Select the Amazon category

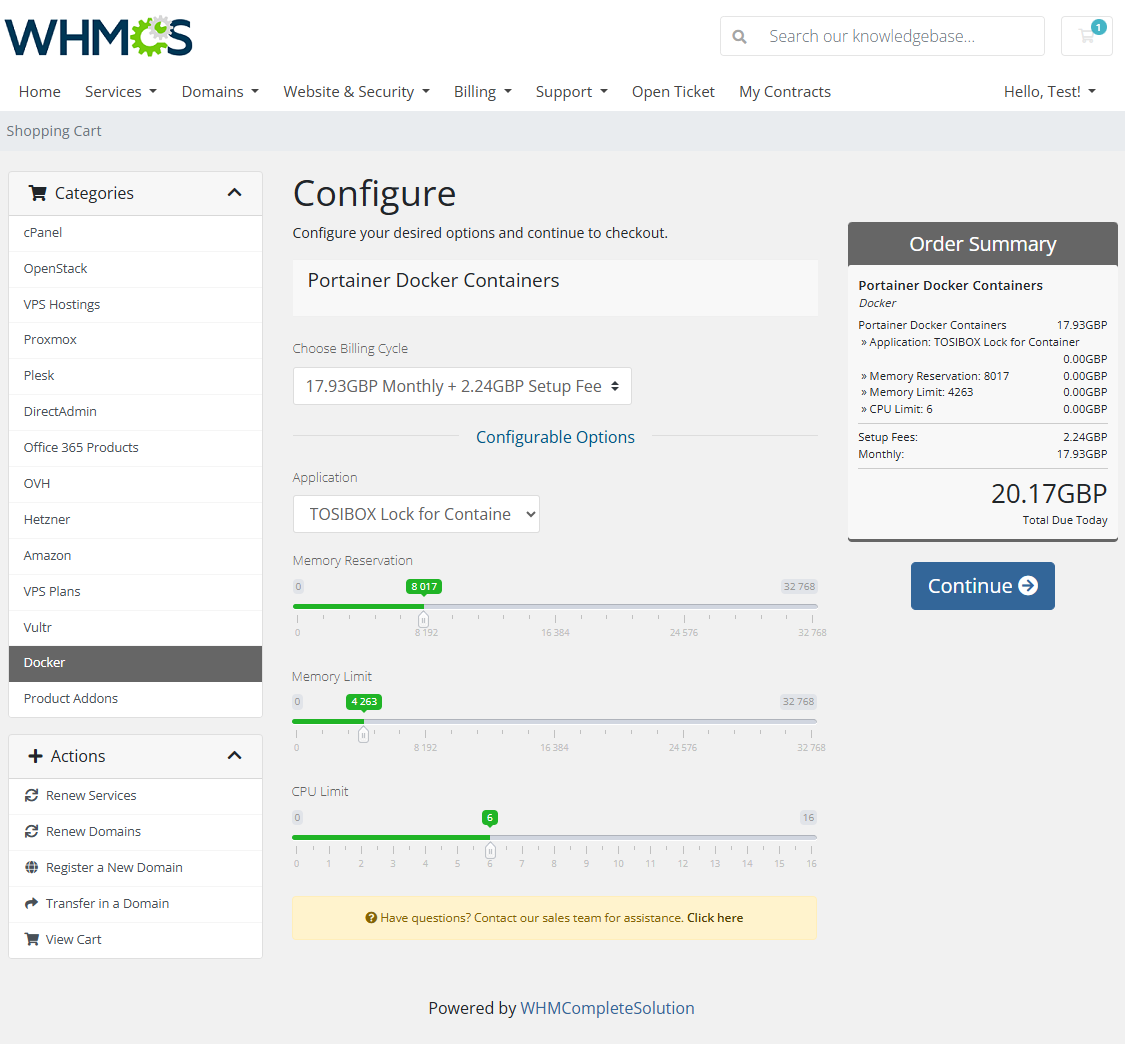(x=136, y=555)
